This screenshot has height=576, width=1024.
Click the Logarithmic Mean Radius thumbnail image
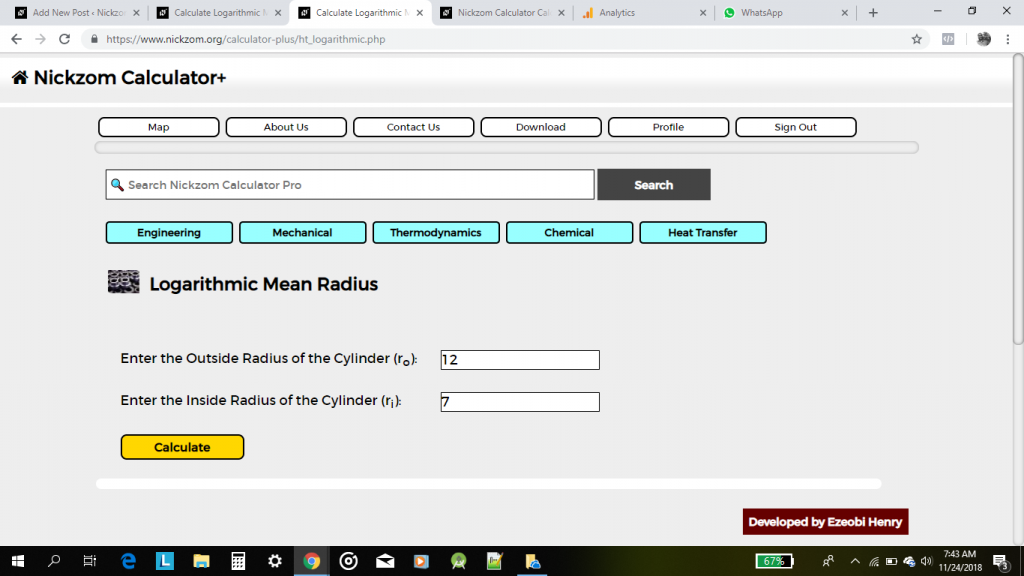(123, 281)
